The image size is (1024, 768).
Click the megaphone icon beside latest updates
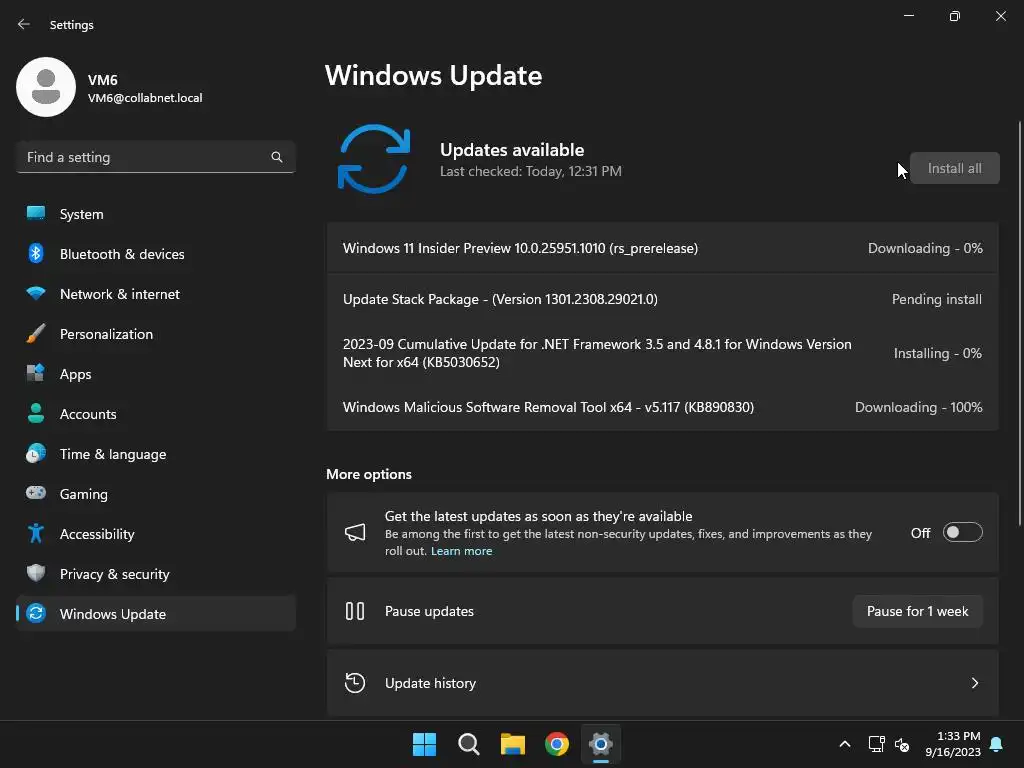click(x=355, y=532)
